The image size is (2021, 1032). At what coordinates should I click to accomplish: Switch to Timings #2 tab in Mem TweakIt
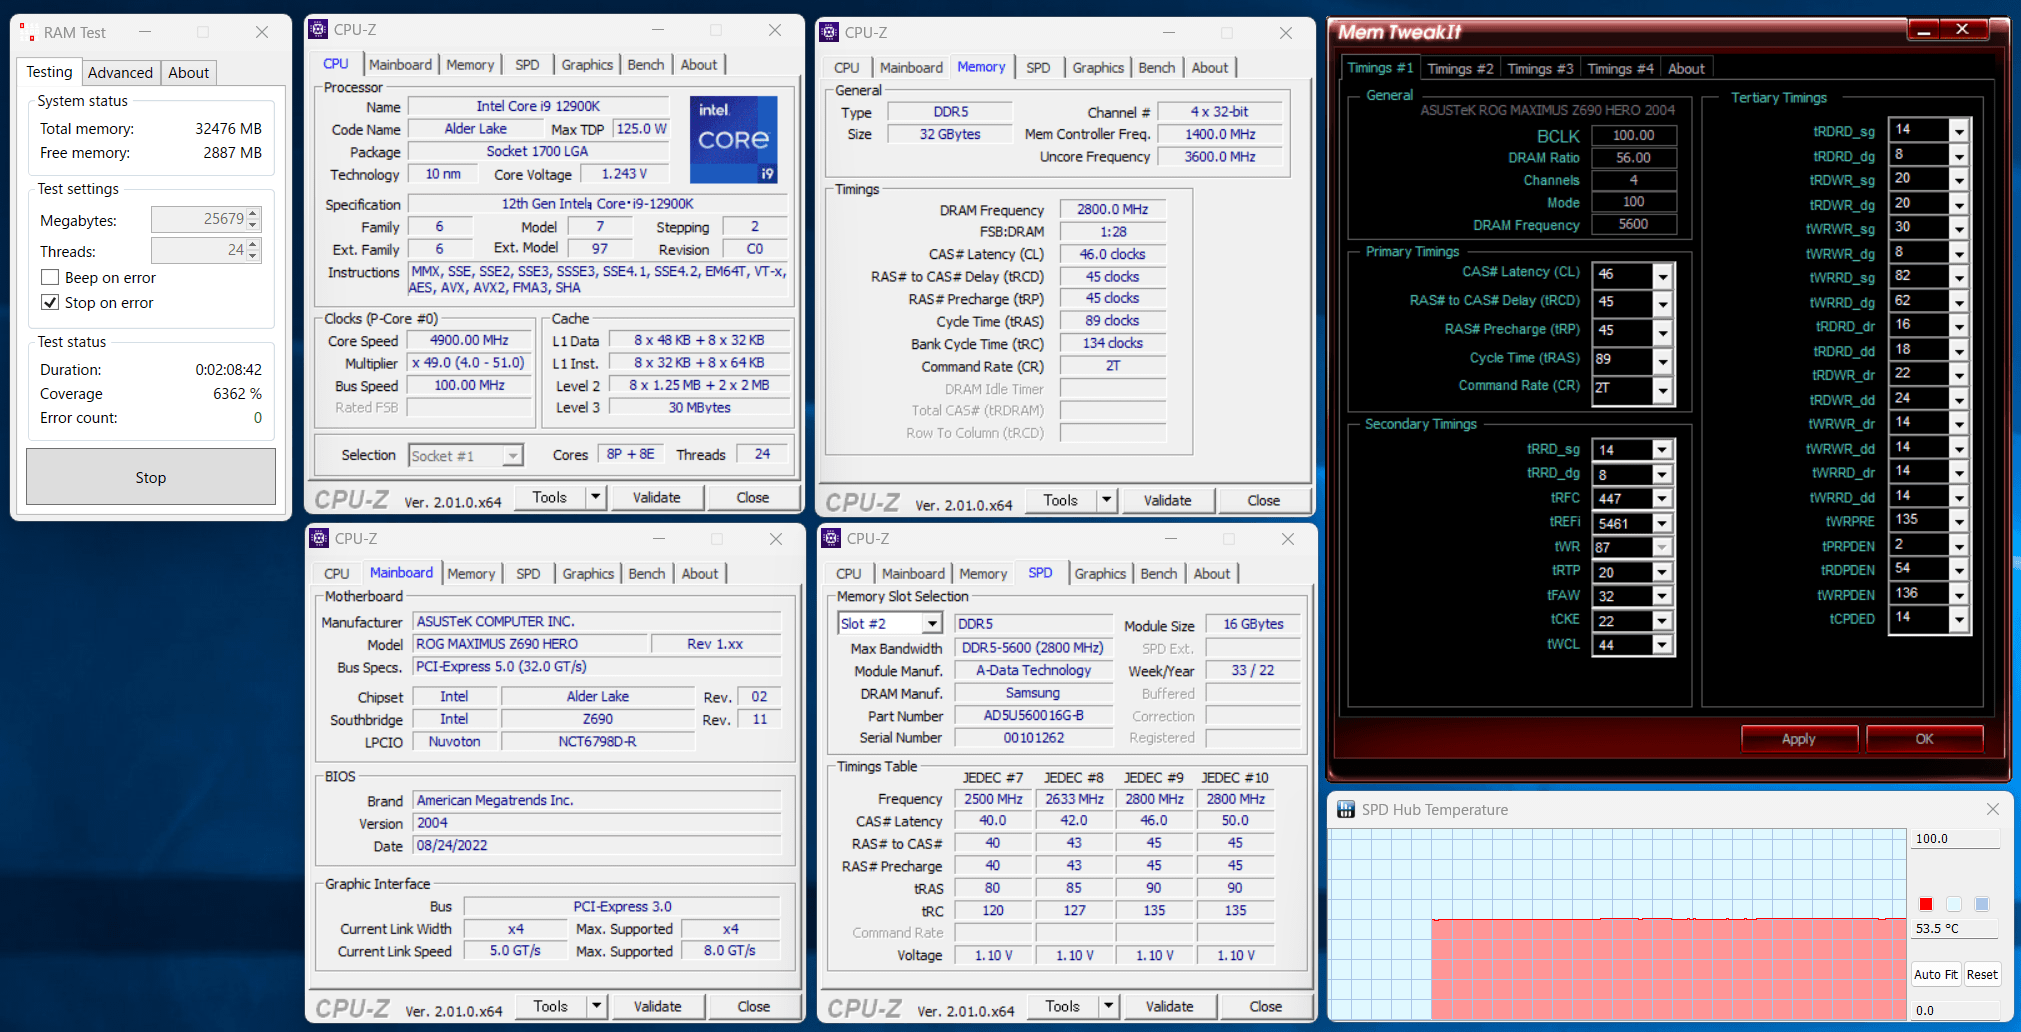click(x=1460, y=68)
